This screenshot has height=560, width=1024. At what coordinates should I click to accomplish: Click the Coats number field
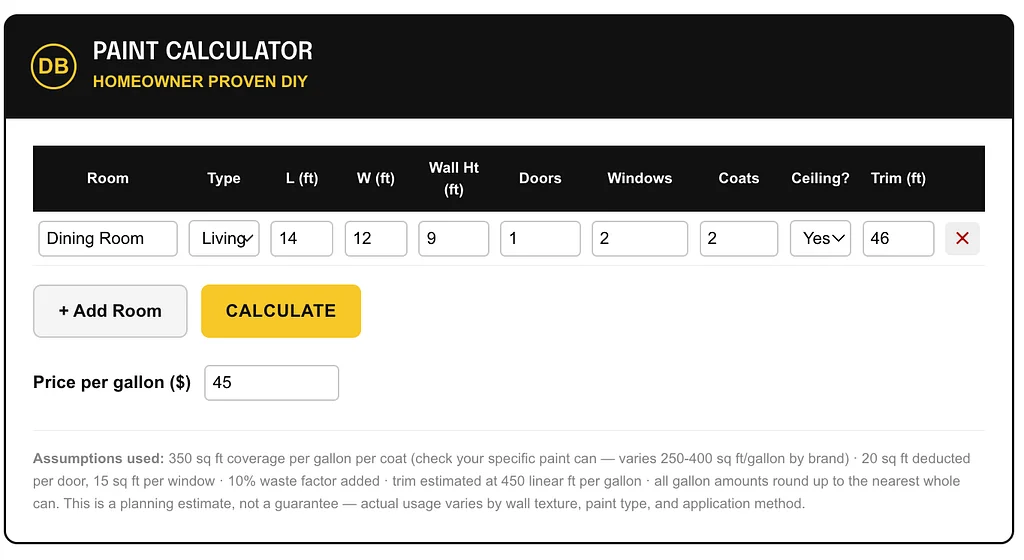pyautogui.click(x=739, y=238)
